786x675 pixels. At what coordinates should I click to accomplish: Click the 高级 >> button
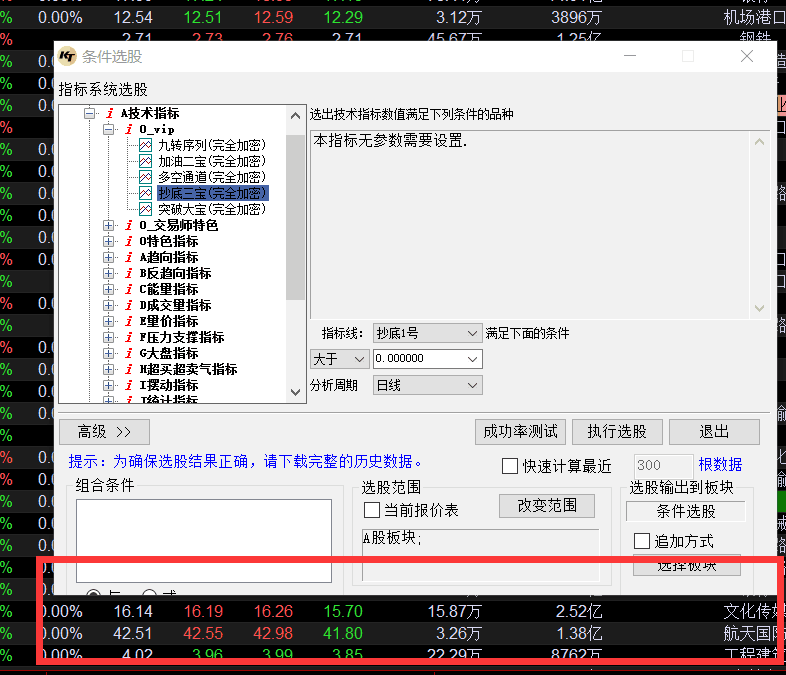pyautogui.click(x=104, y=432)
